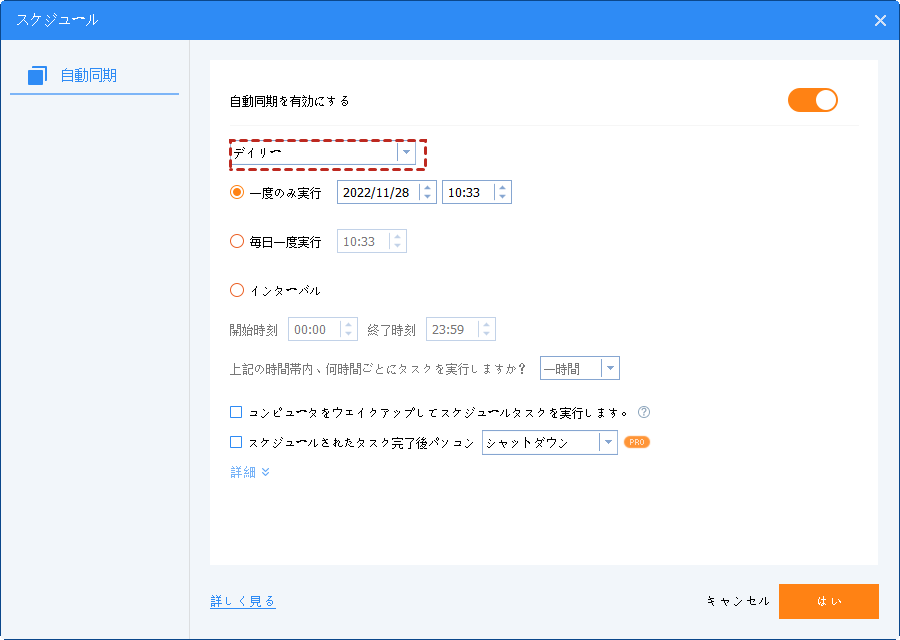Open the 自動同期 tab
The image size is (900, 640).
[x=94, y=75]
